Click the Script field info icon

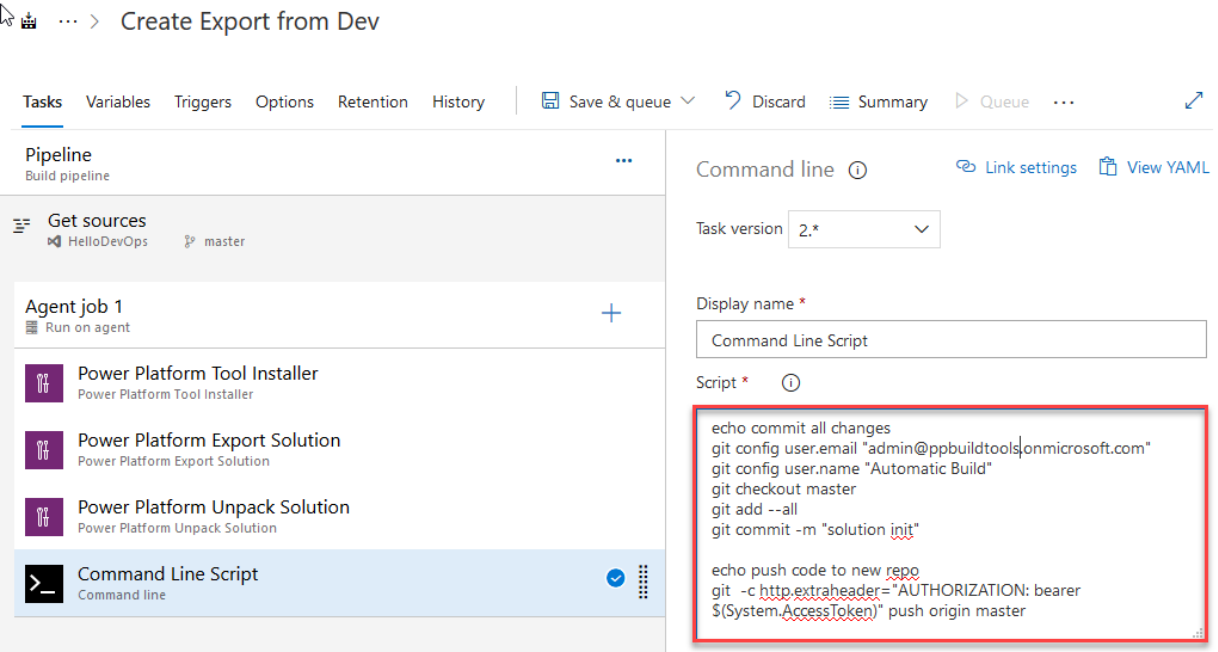791,383
